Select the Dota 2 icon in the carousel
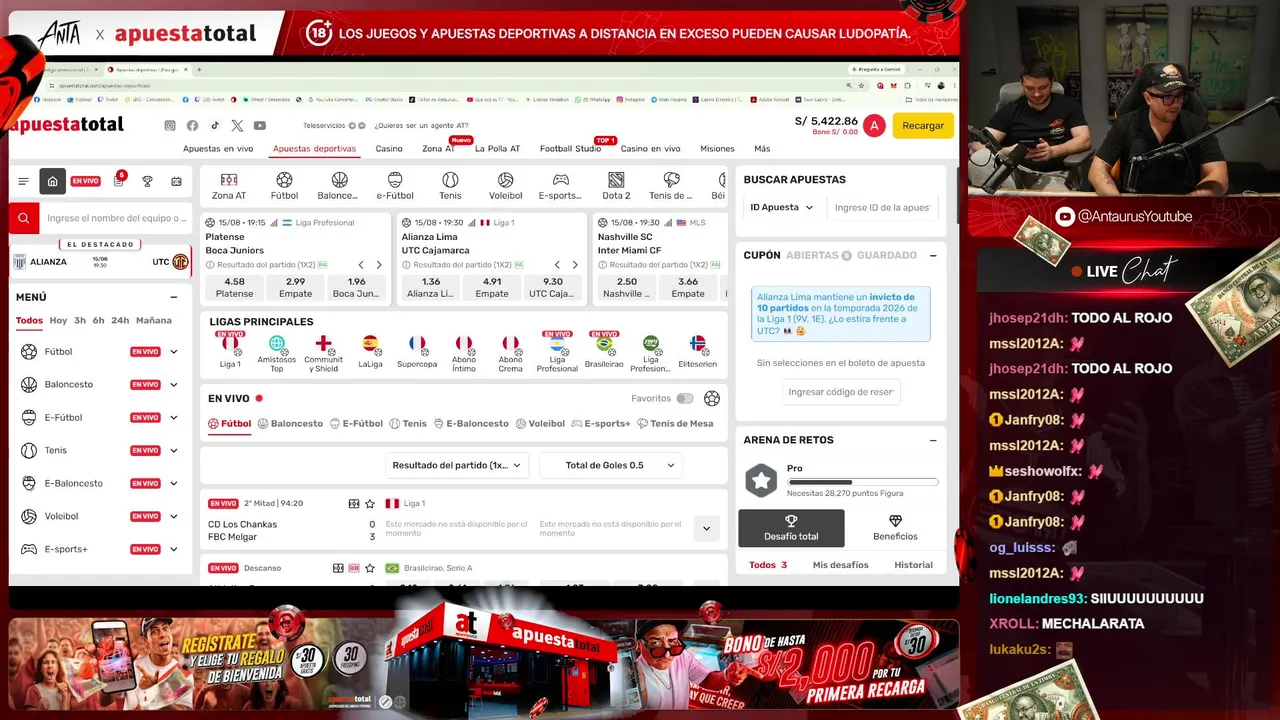The height and width of the screenshot is (720, 1280). click(x=616, y=180)
